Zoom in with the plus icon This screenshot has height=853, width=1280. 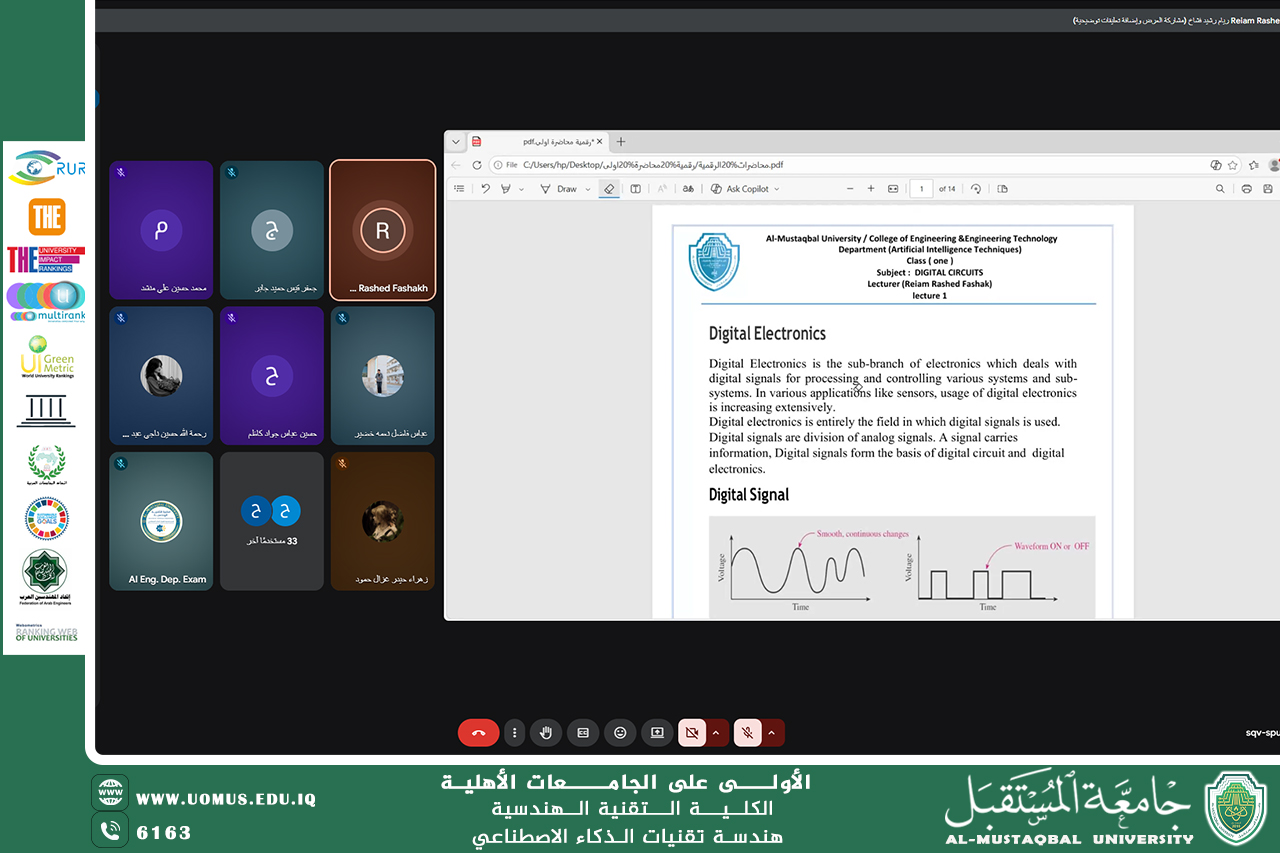tap(871, 188)
